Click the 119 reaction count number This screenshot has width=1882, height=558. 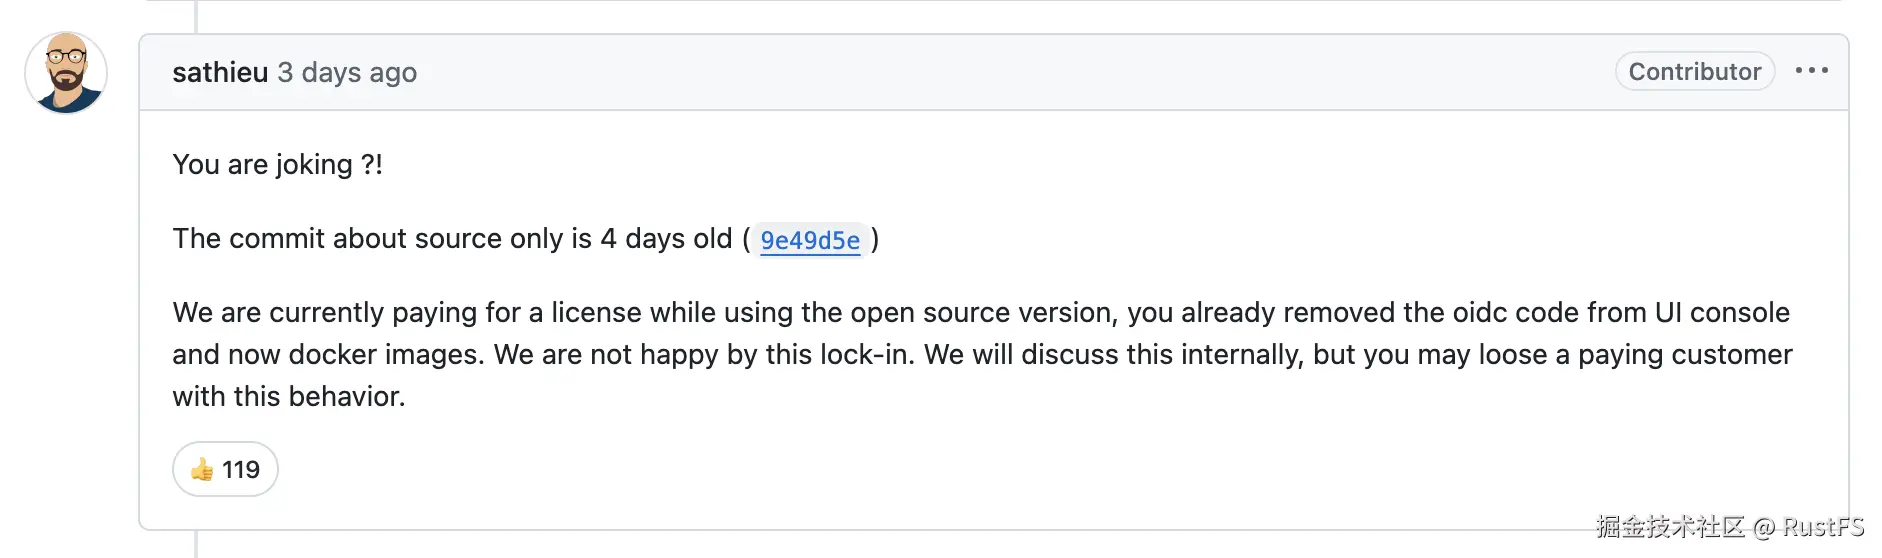(241, 469)
